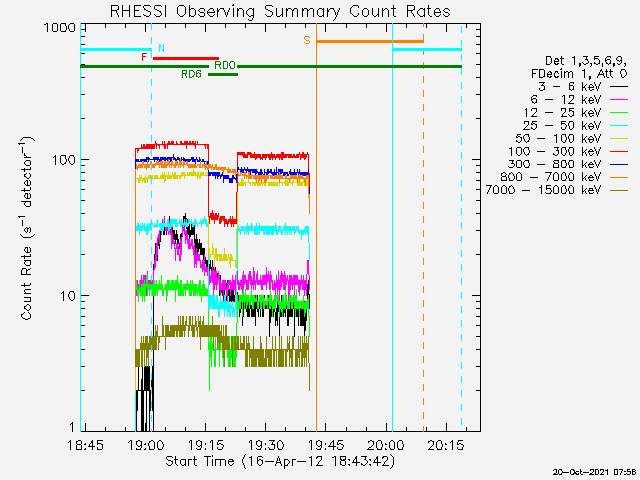Click the 'Start Time (16-Apr-12 18:43:42)' axis title

(280, 462)
